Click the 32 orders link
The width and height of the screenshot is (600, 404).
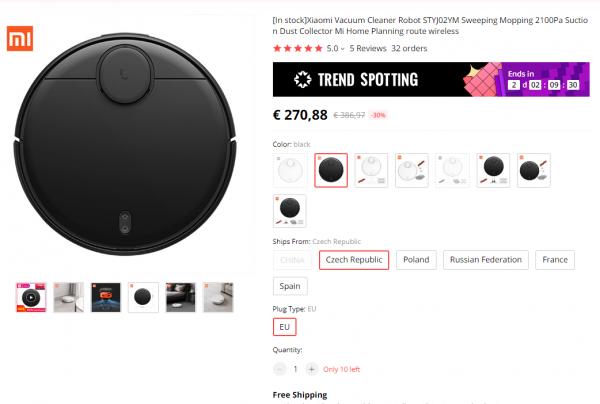point(409,49)
